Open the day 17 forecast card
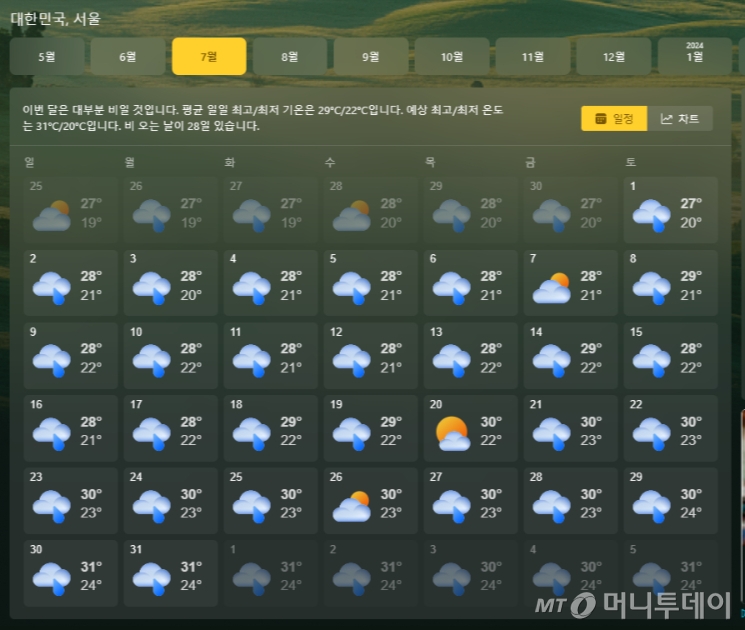Image resolution: width=745 pixels, height=630 pixels. 171,428
